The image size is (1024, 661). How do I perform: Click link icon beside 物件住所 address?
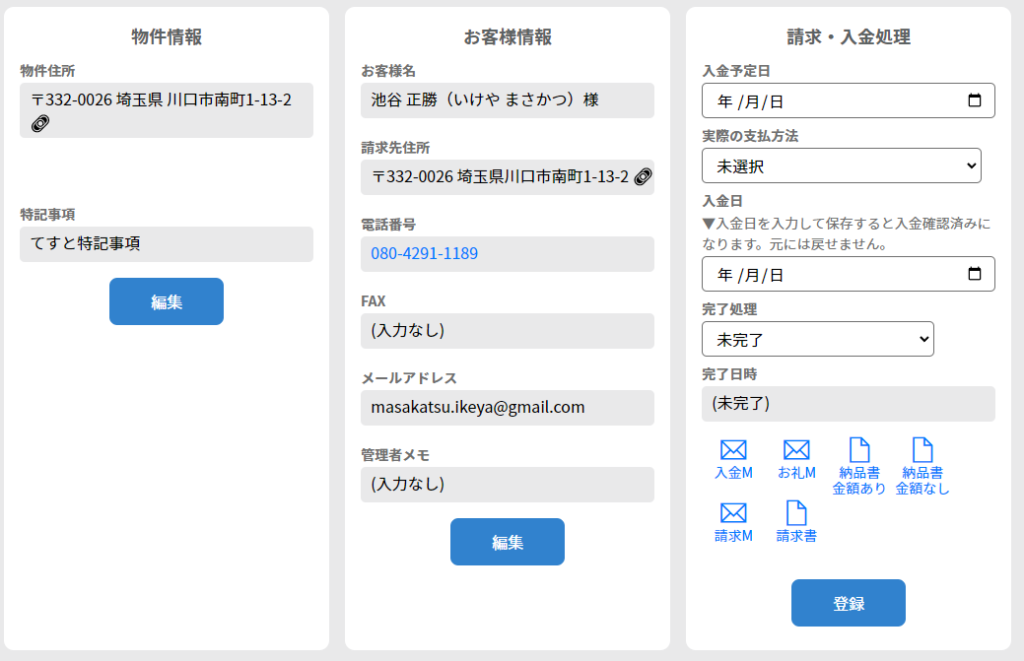41,123
